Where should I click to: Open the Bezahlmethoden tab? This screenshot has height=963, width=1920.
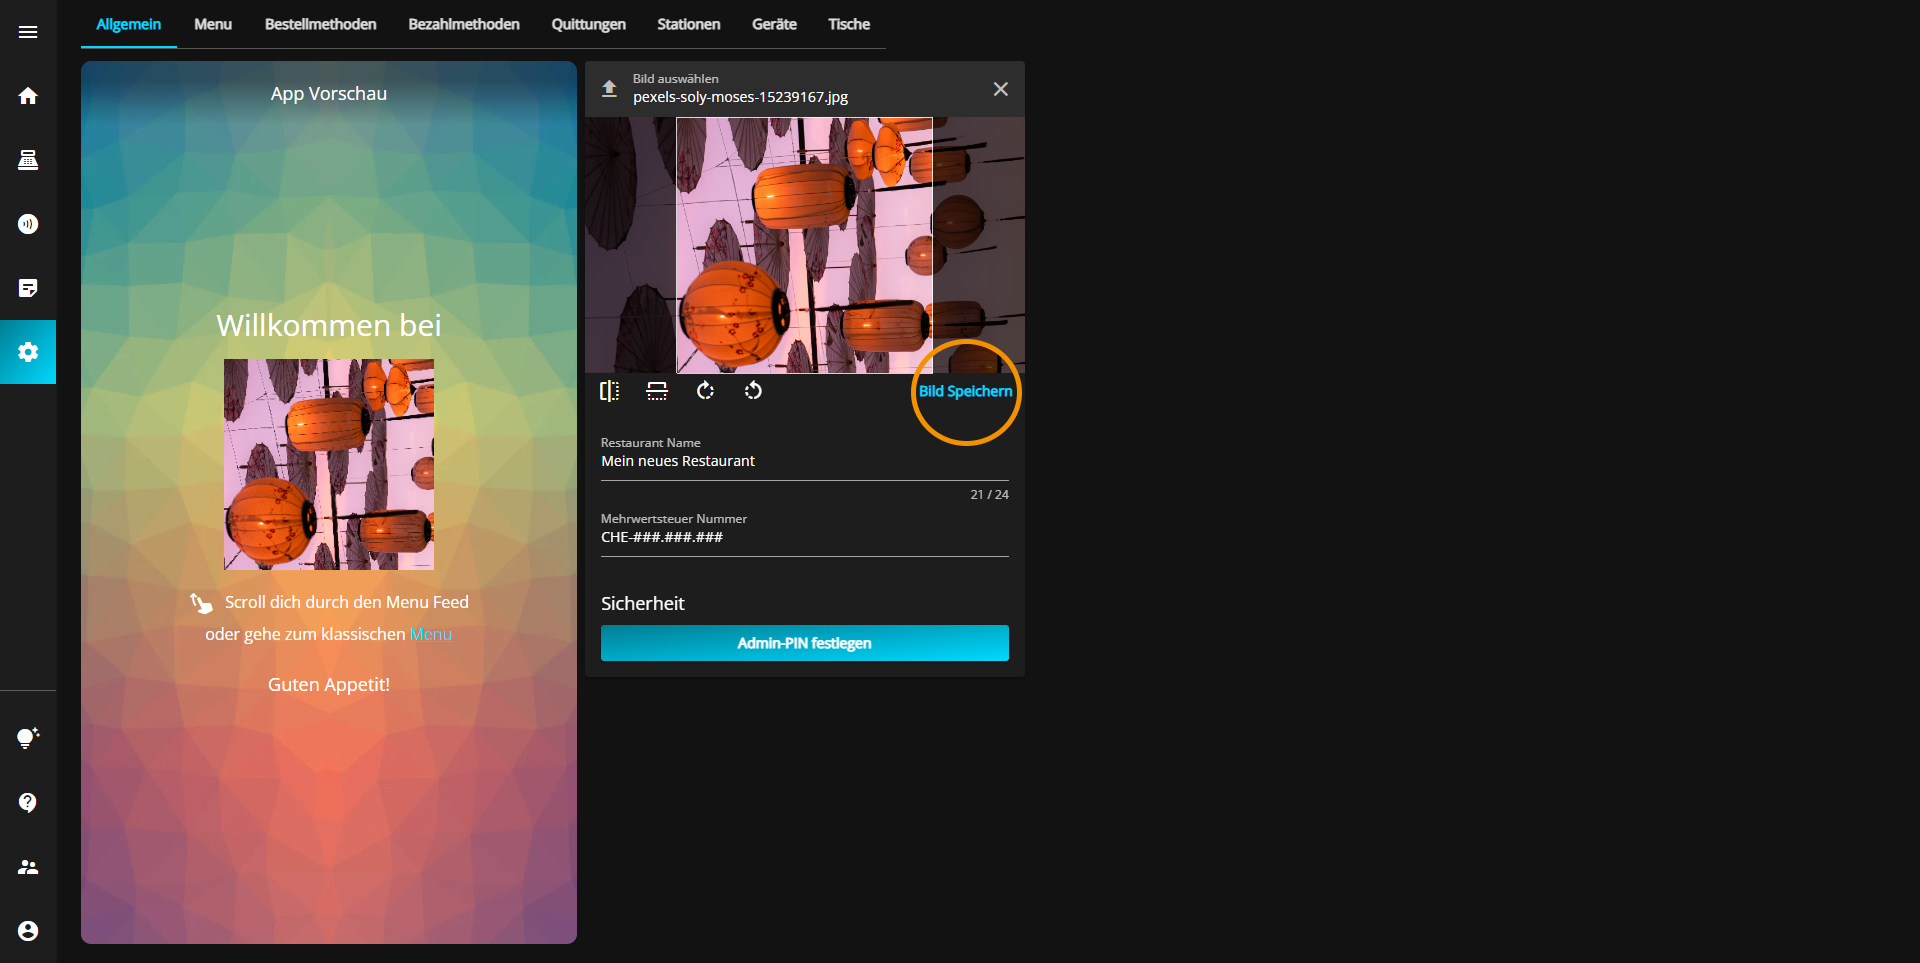click(464, 24)
